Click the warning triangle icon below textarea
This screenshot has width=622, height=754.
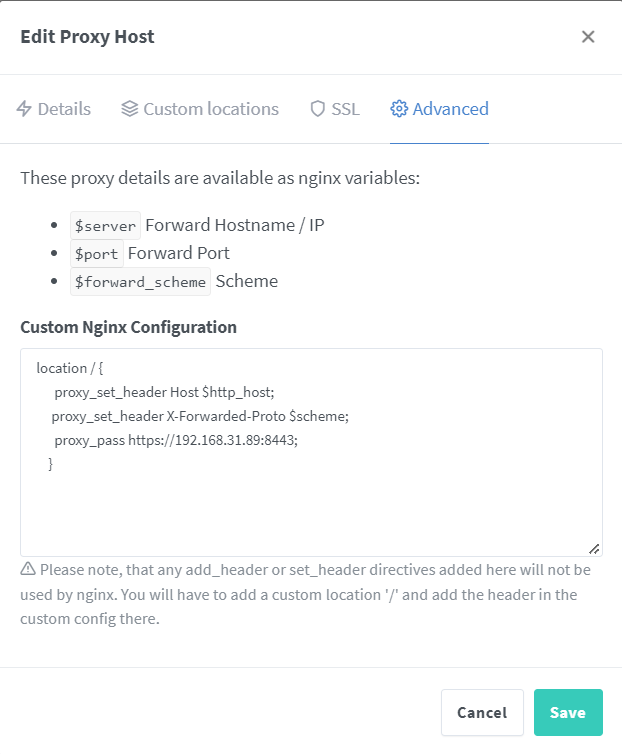click(28, 569)
